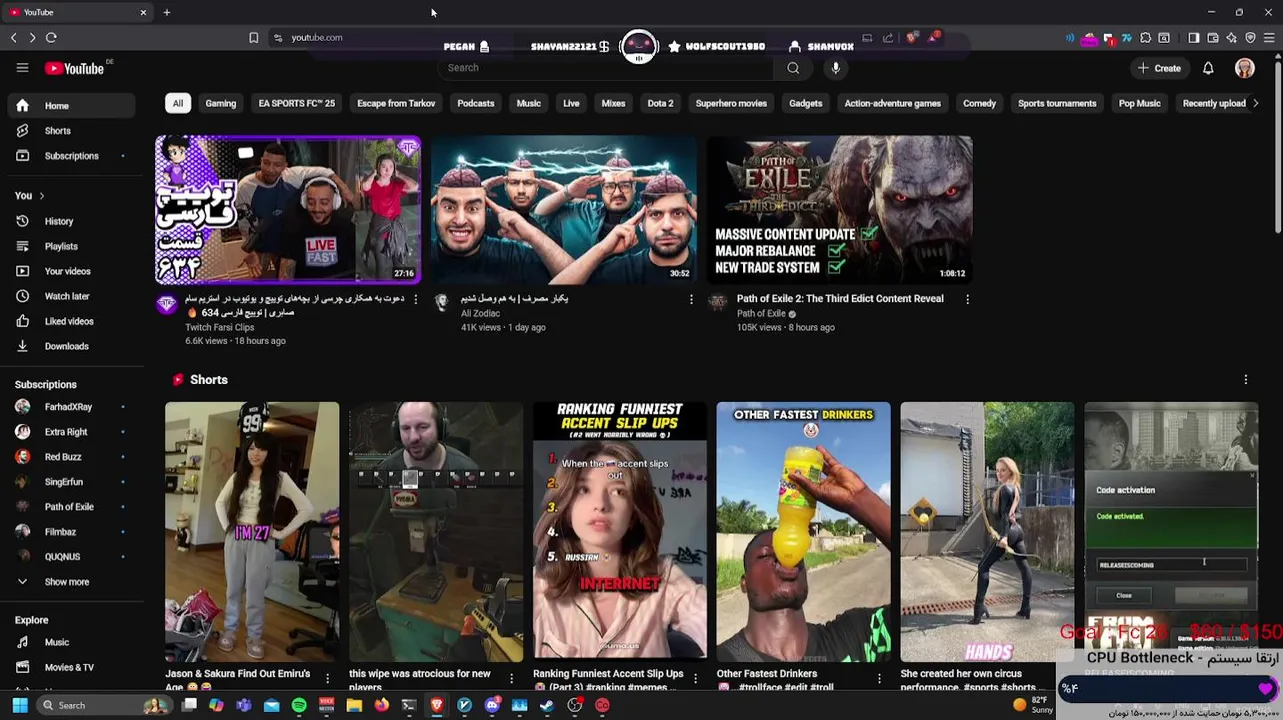Go back in the browser
Viewport: 1283px width, 720px height.
(13, 37)
